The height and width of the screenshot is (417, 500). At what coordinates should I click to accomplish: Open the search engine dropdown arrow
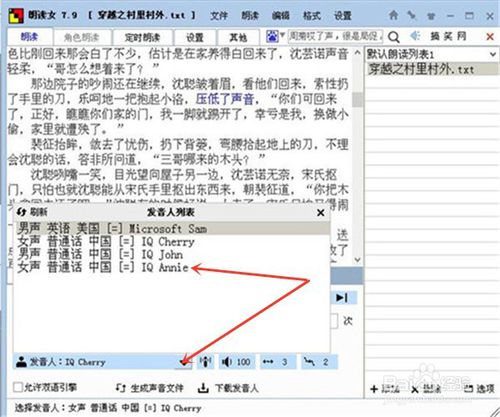[x=283, y=35]
